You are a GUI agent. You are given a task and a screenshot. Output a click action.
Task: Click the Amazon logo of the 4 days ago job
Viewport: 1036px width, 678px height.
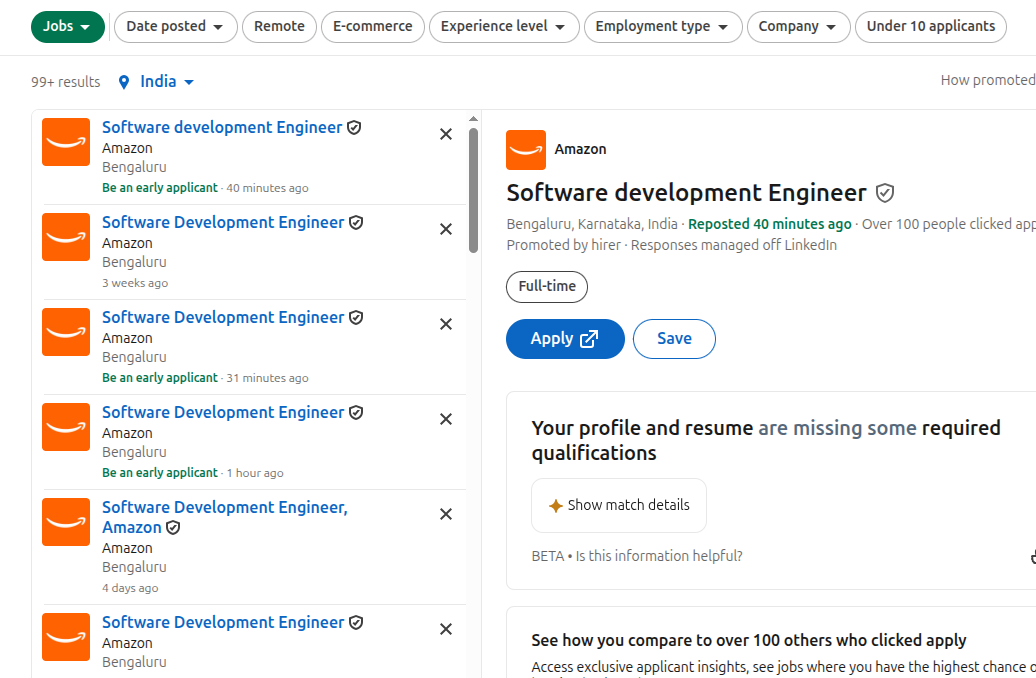click(x=66, y=522)
